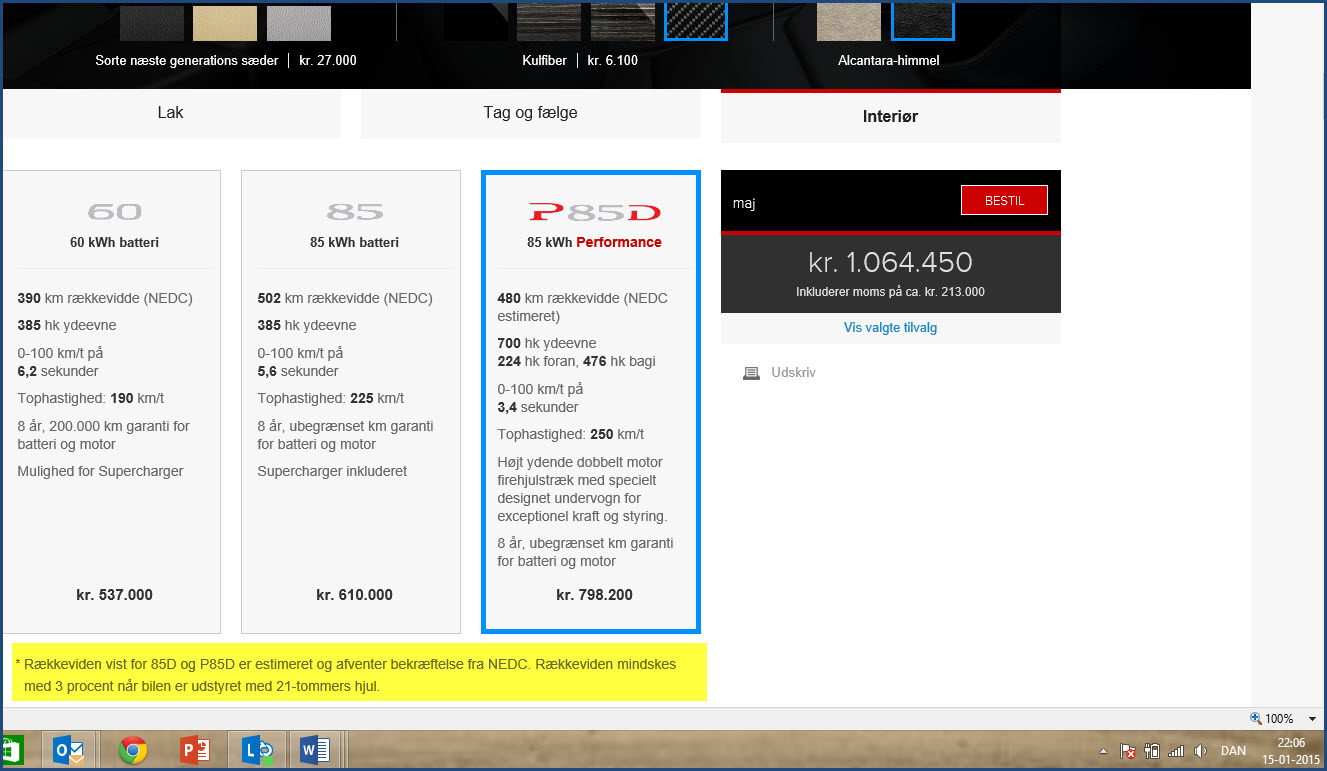Click the '502 km rækkevidde (NEDC)' text
Viewport: 1327px width, 771px height.
tap(345, 298)
